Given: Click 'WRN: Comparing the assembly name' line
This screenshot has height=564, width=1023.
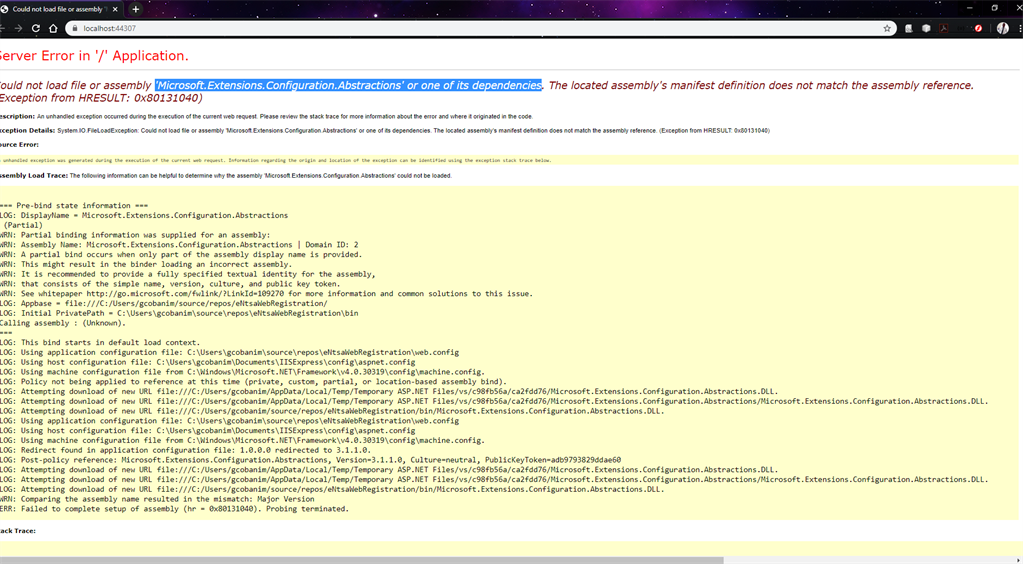Looking at the screenshot, I should 157,499.
